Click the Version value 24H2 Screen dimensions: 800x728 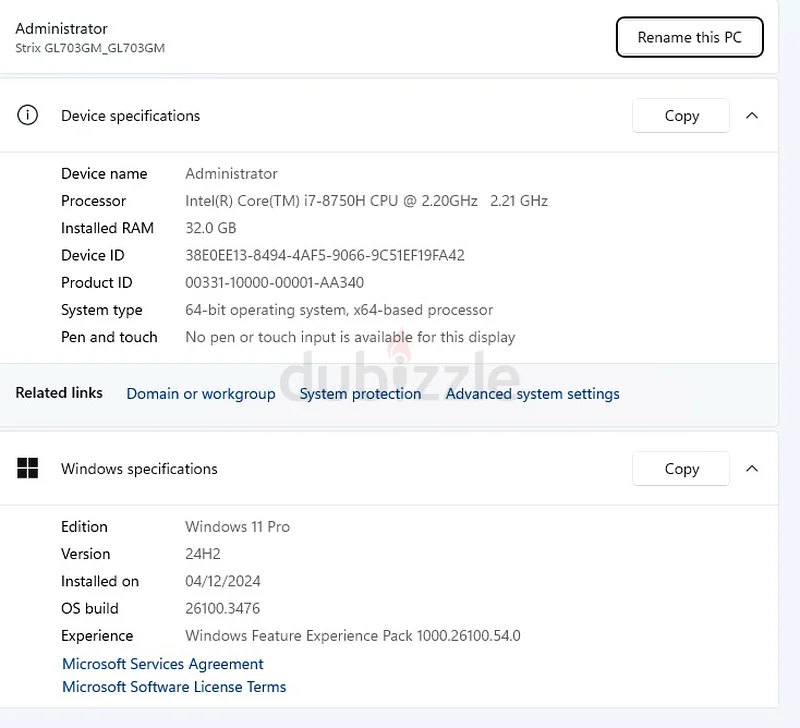point(203,554)
